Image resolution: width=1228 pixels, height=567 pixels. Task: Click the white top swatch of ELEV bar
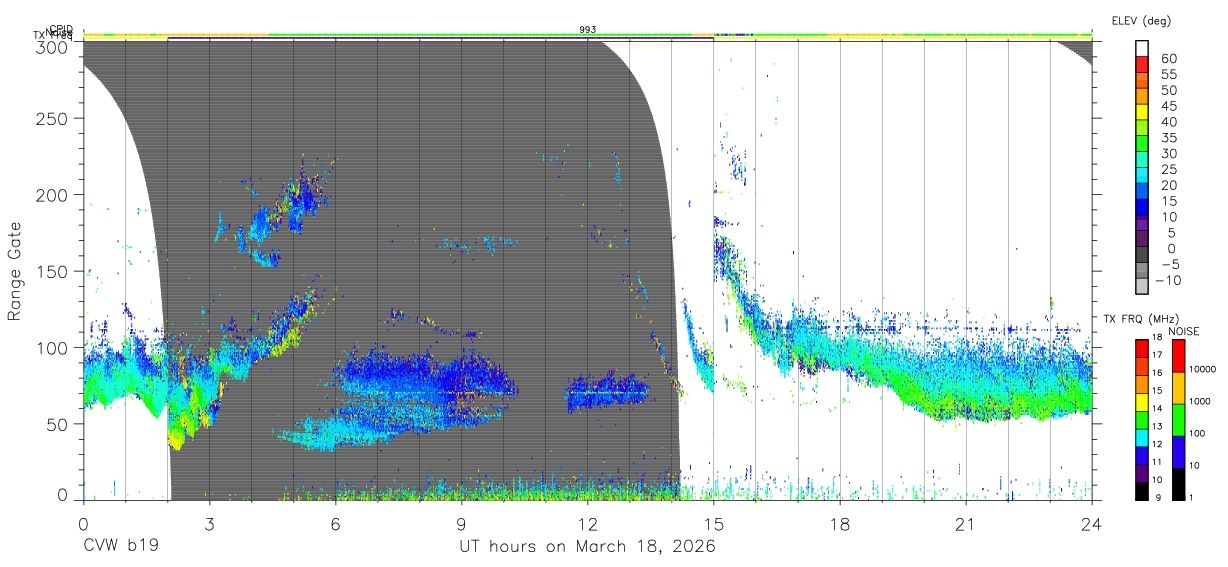tap(1143, 48)
